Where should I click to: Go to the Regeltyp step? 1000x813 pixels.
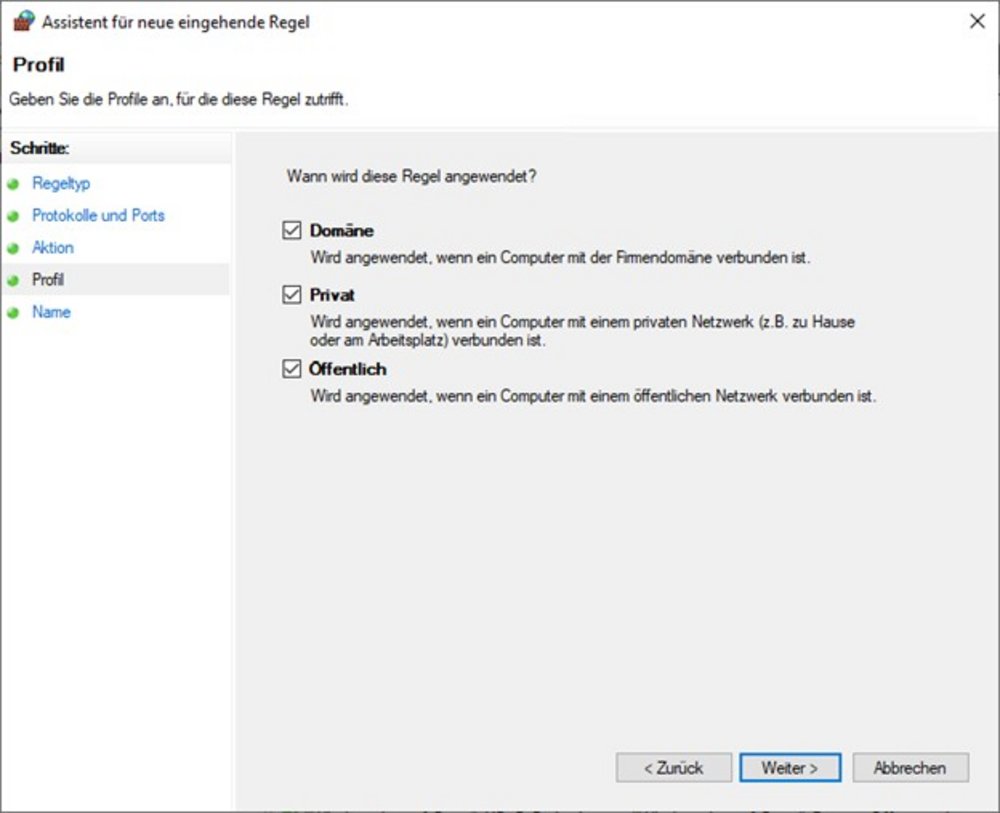[x=61, y=184]
